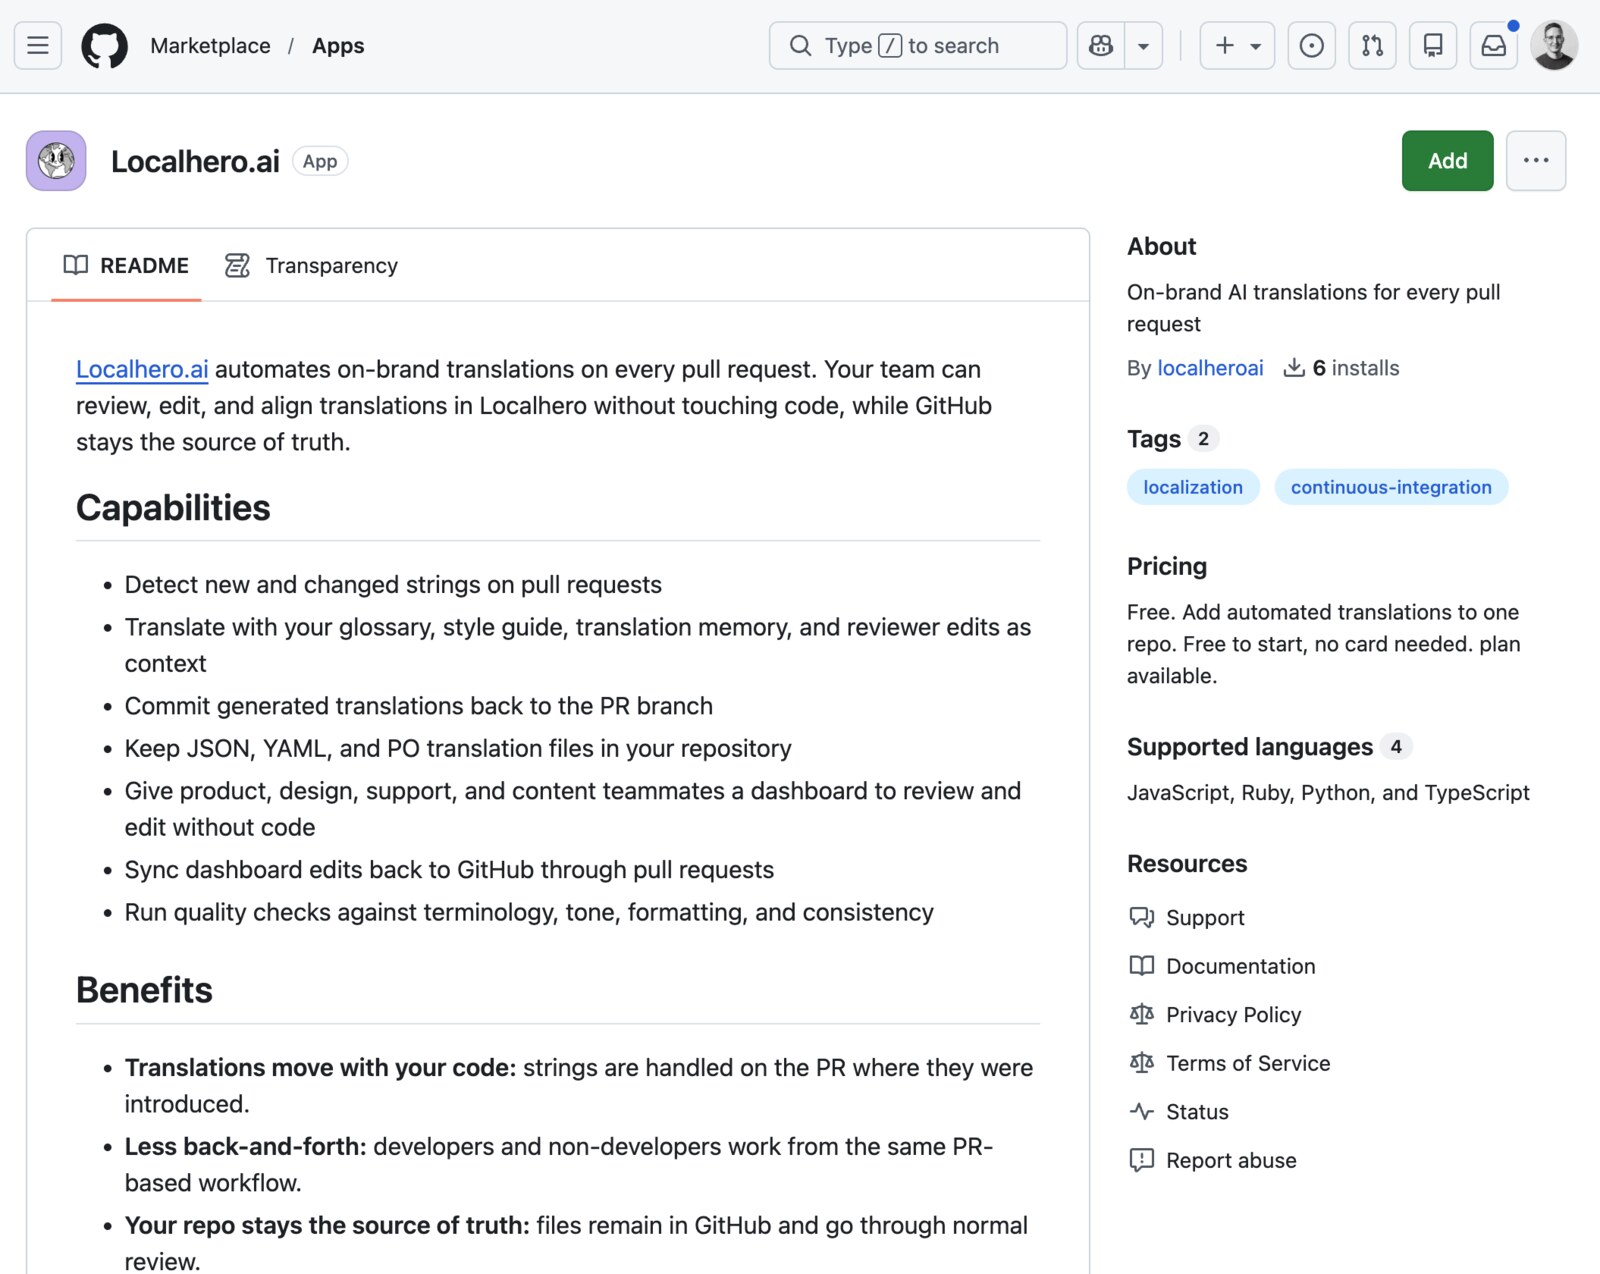Click the "6 installs" text
Screen dimensions: 1600x1274
1355,368
